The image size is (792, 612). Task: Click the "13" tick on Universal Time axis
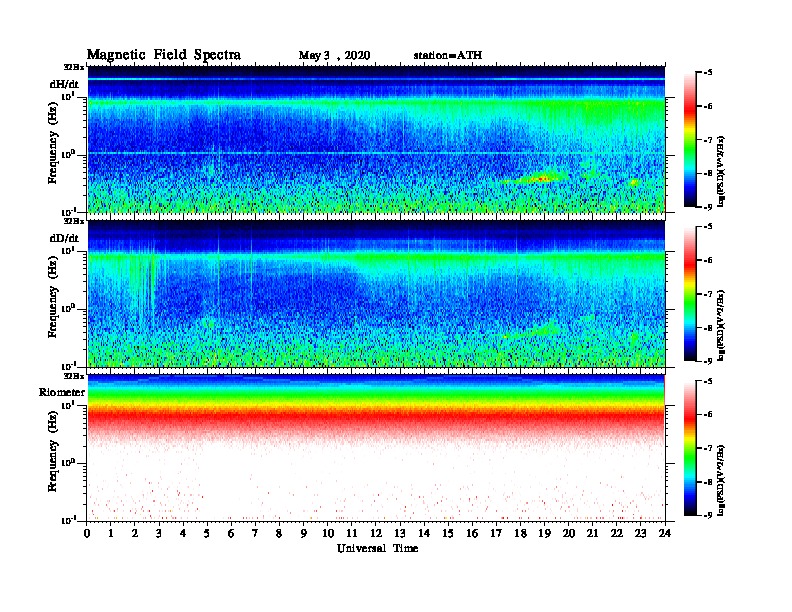click(400, 533)
